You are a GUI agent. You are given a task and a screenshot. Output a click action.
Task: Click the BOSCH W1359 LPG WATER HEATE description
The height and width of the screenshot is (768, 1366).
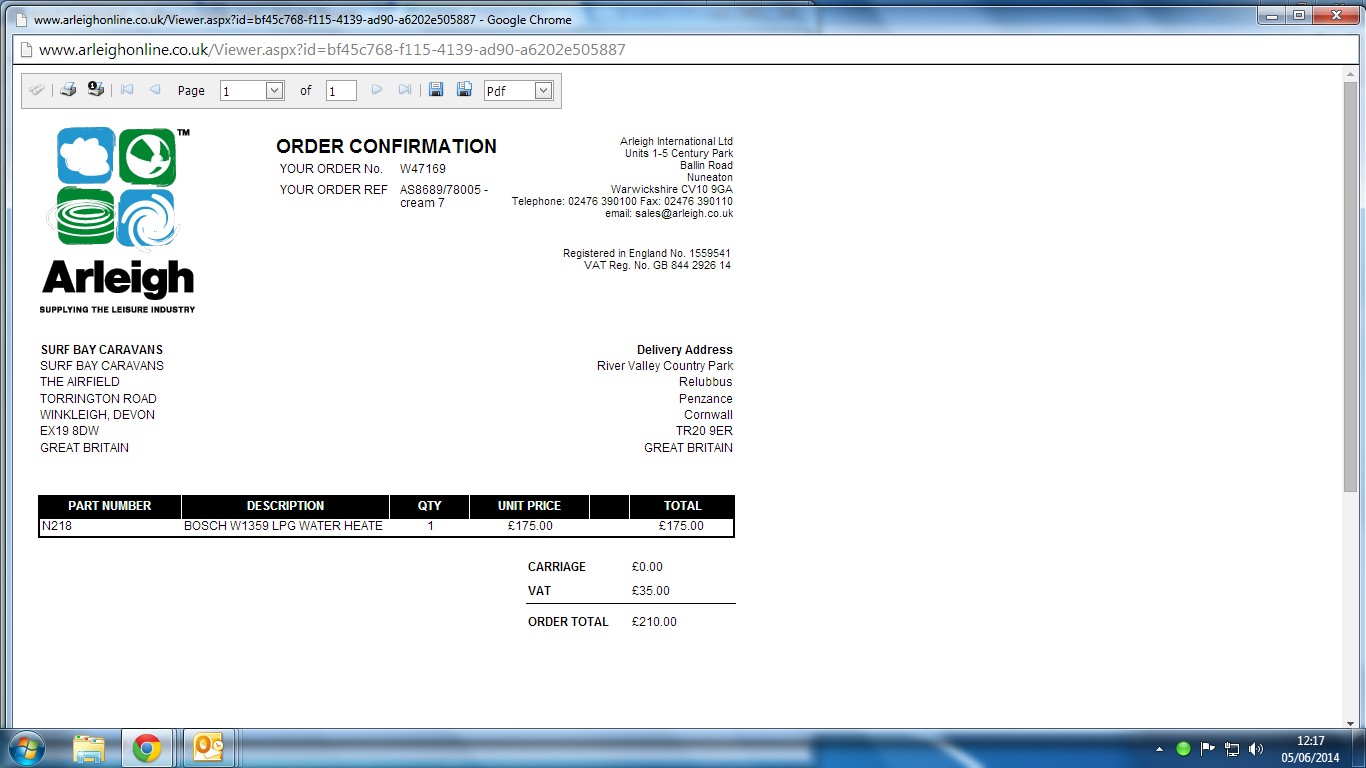pyautogui.click(x=283, y=526)
